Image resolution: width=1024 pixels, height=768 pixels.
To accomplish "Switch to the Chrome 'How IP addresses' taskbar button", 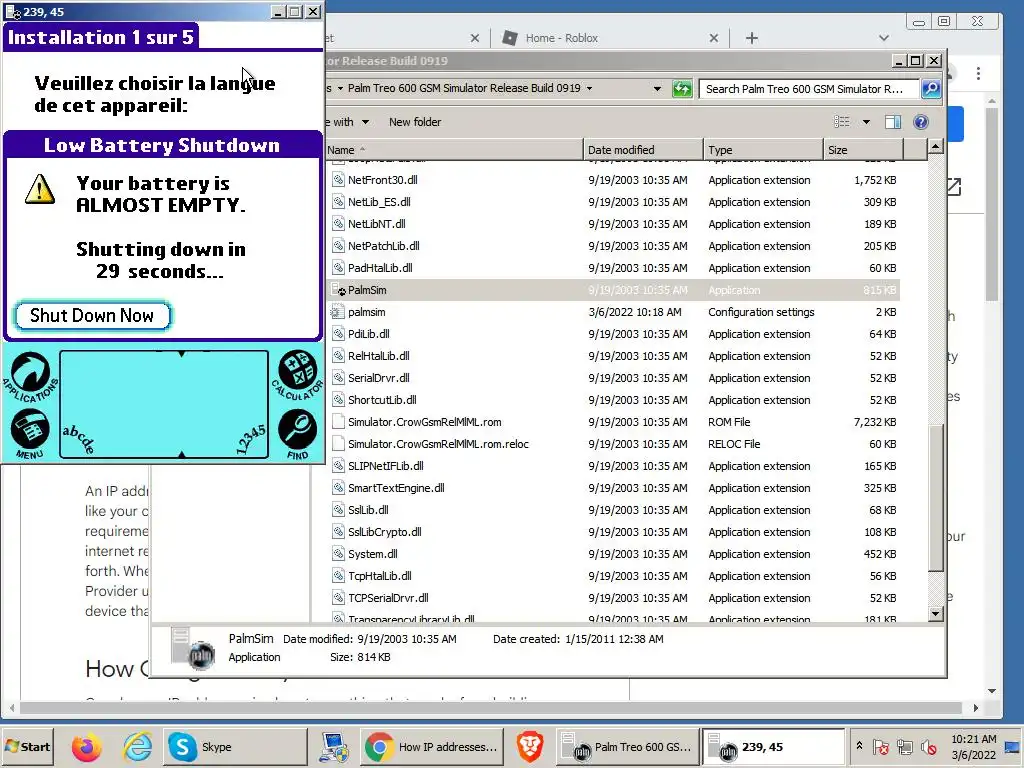I will coord(432,746).
